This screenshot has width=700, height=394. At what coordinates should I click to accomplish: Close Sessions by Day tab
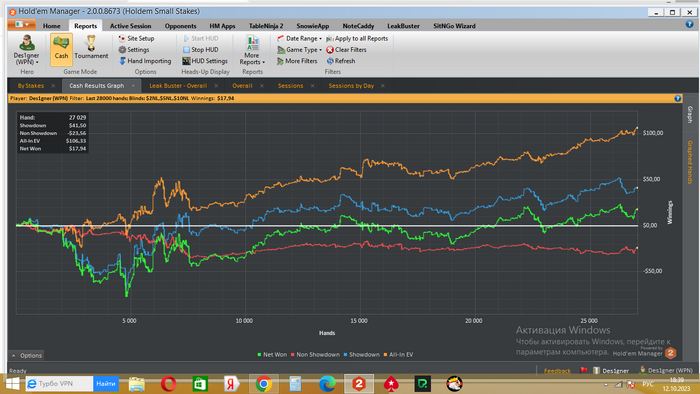[x=383, y=86]
